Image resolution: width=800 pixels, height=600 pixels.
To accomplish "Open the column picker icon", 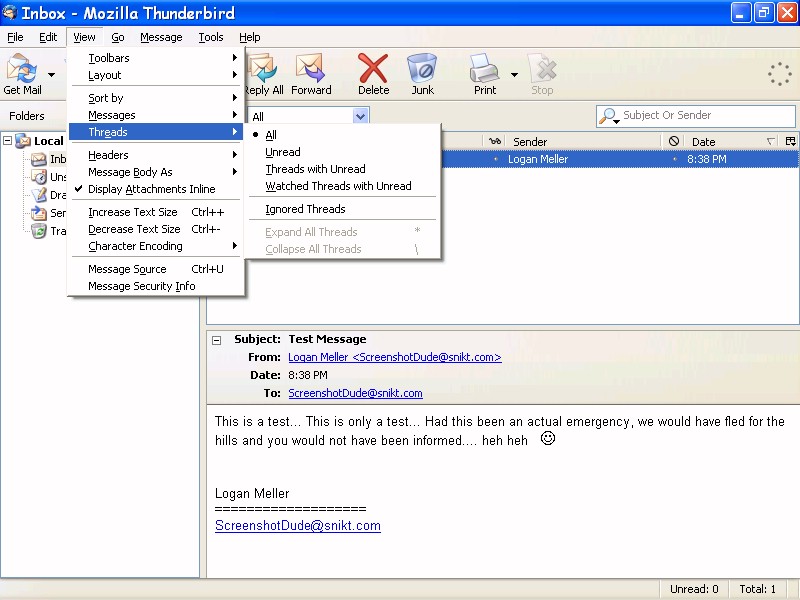I will click(790, 141).
